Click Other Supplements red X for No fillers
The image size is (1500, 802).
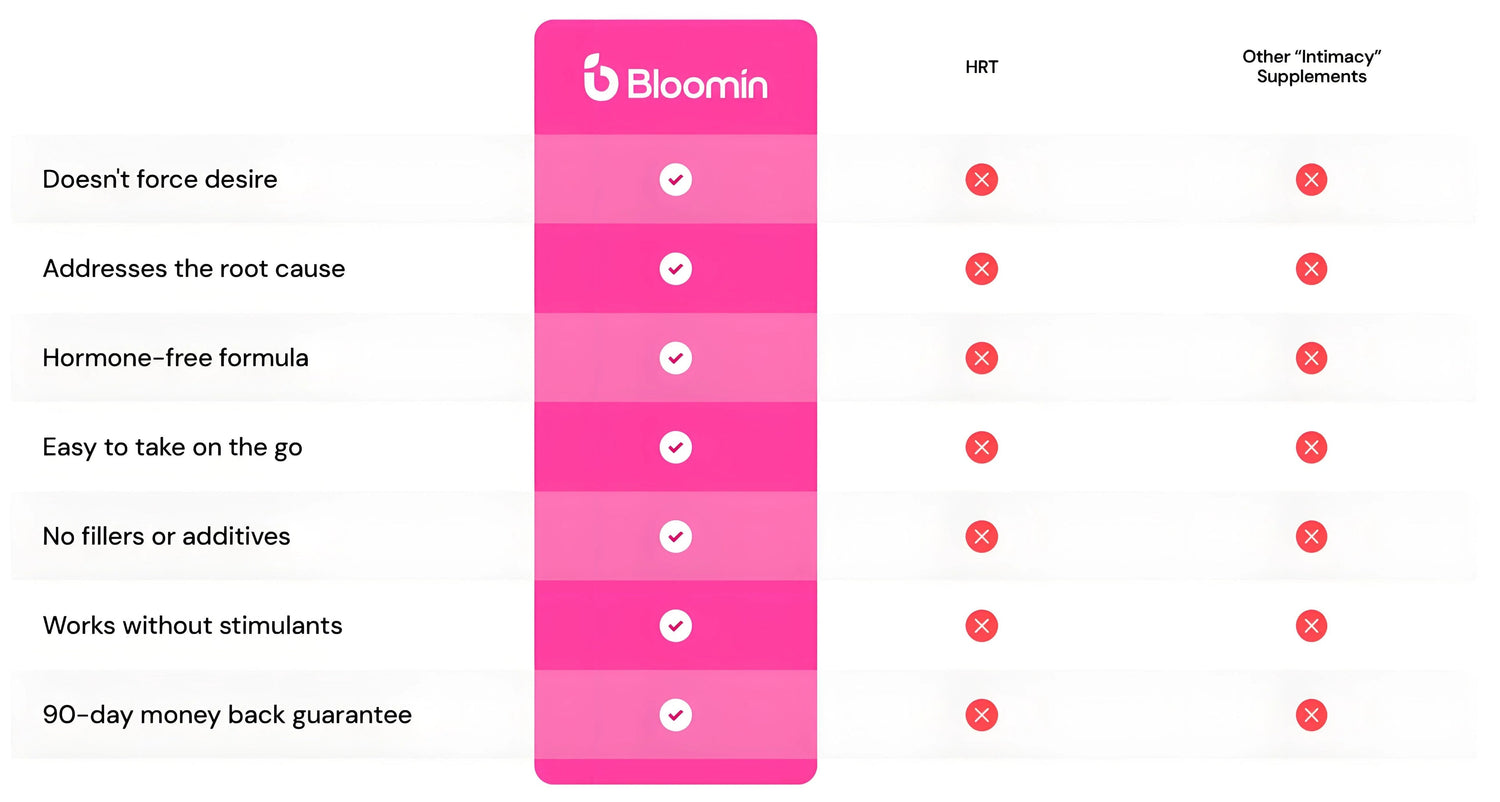pos(1311,537)
